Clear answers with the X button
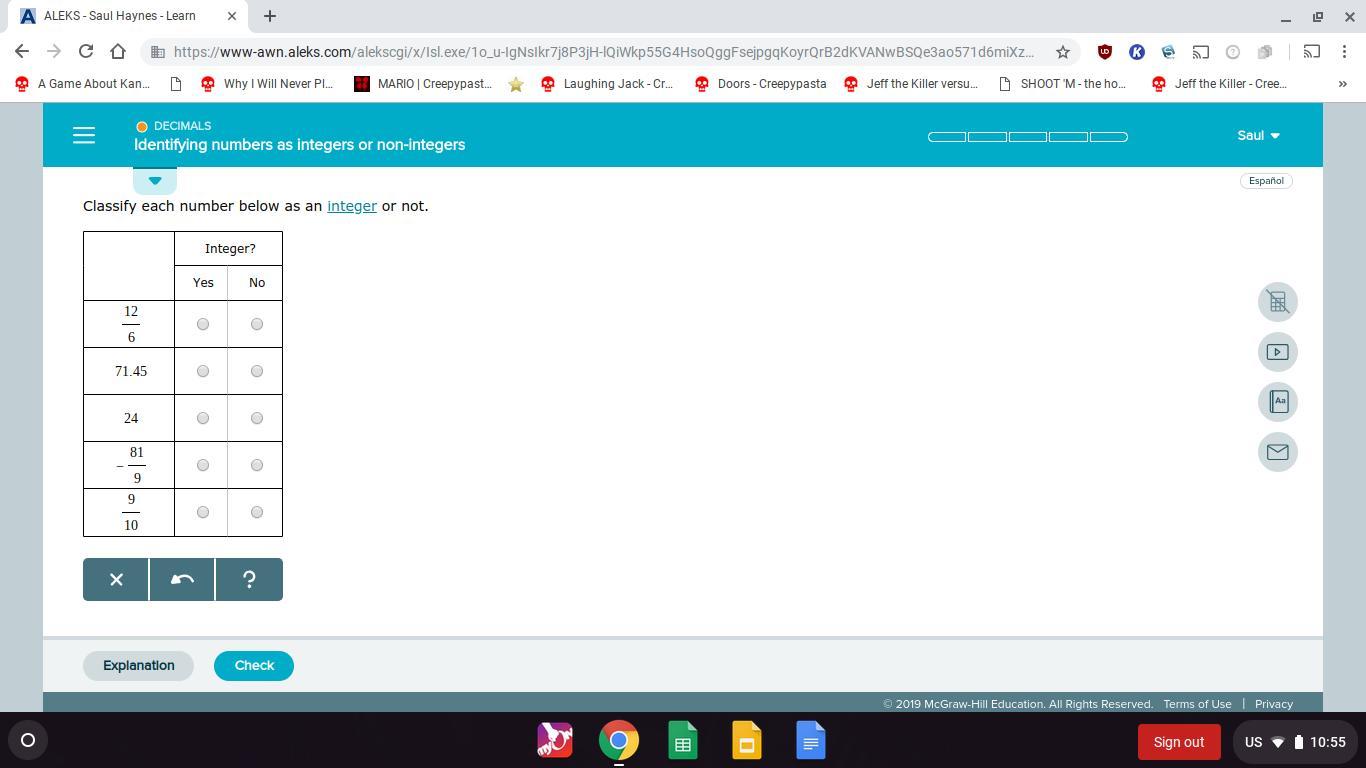This screenshot has width=1366, height=768. click(x=116, y=580)
